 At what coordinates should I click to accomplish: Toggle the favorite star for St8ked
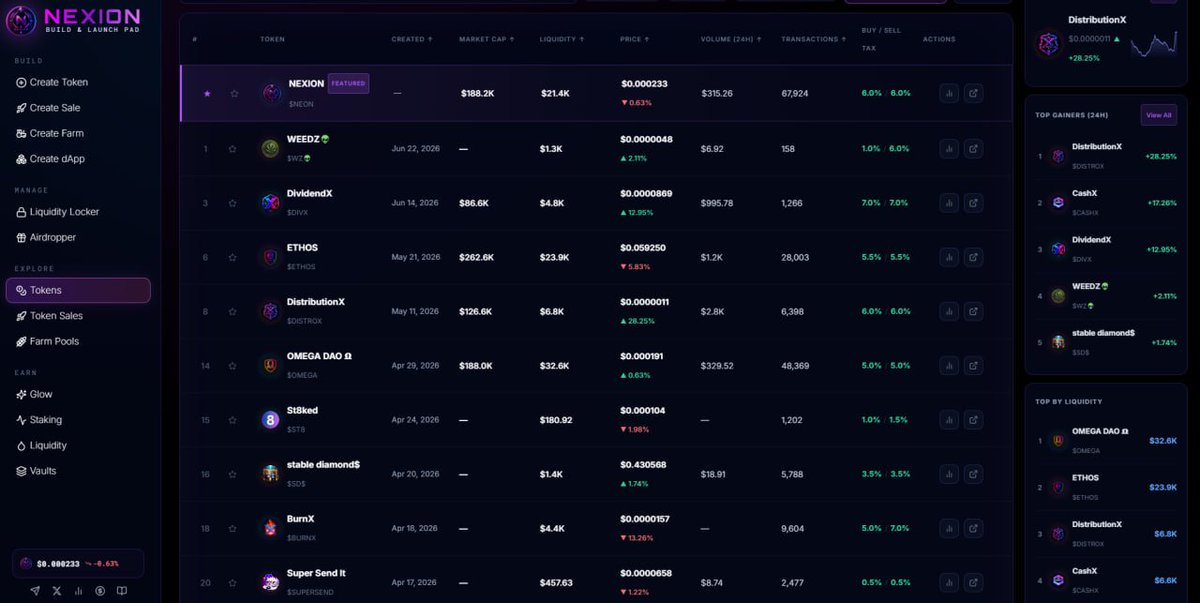click(232, 420)
